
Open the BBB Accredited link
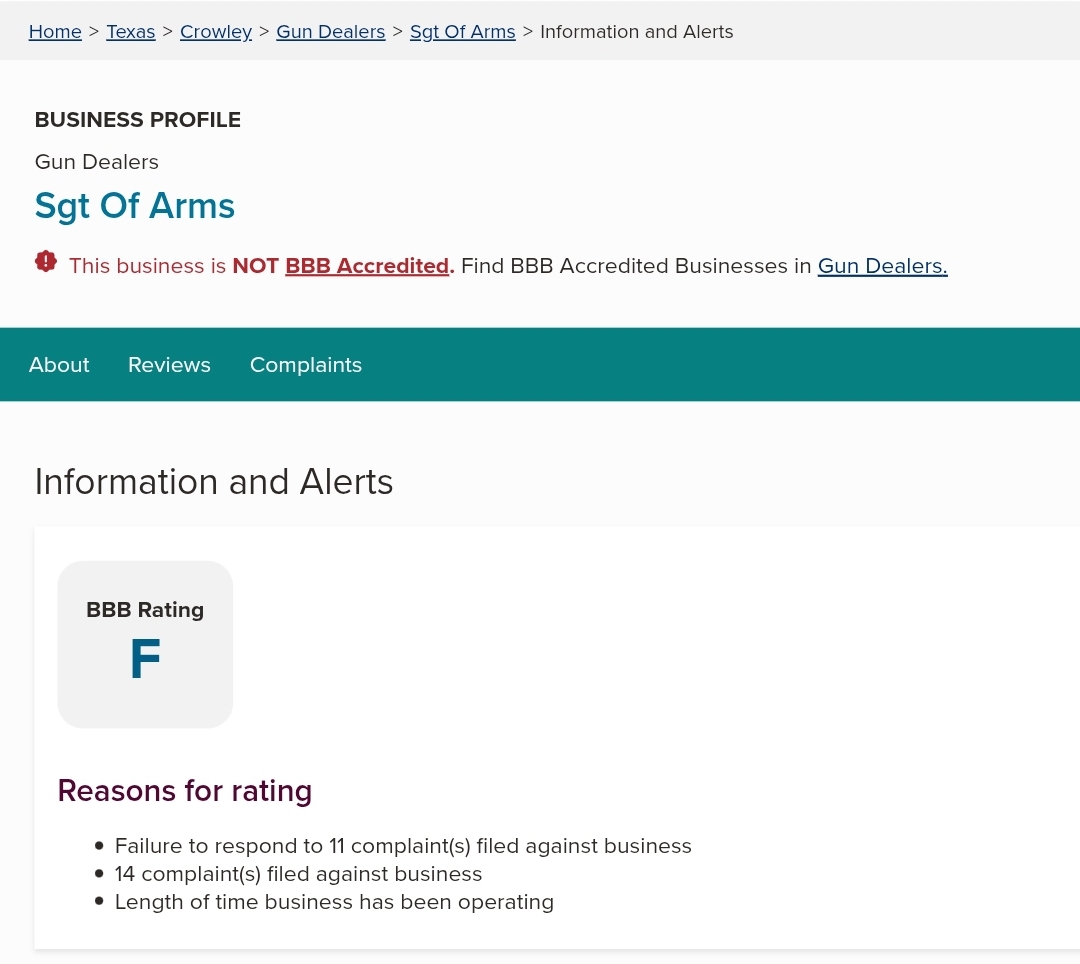click(367, 266)
